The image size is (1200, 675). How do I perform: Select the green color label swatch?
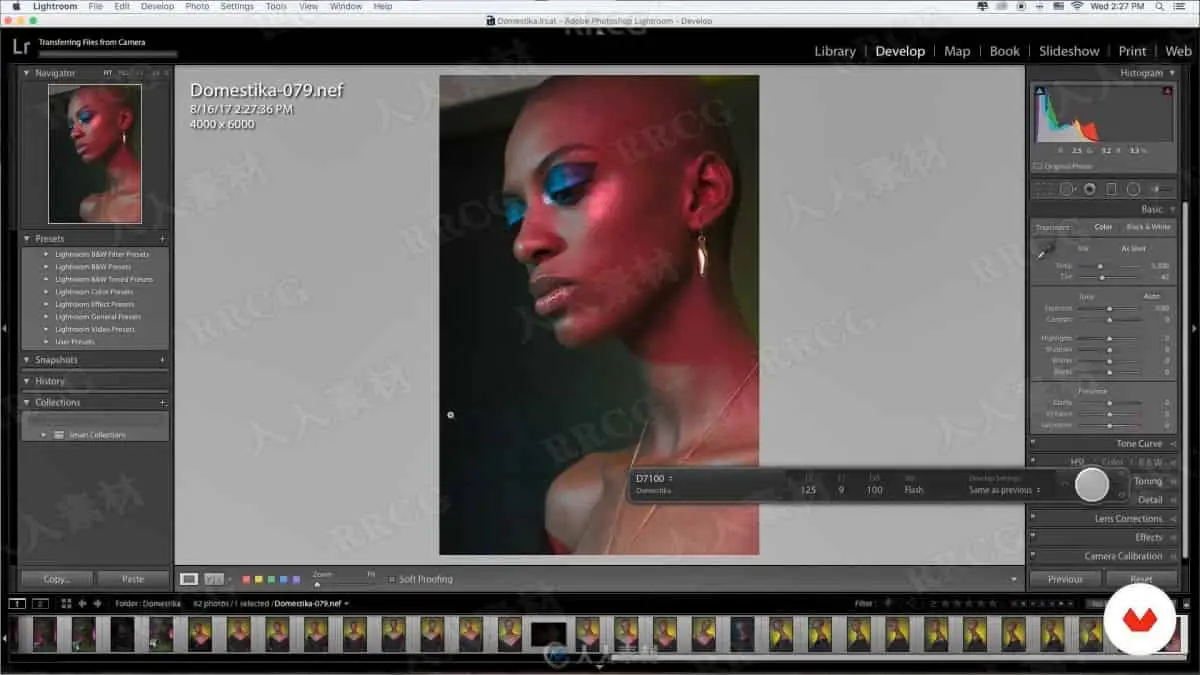(x=270, y=579)
